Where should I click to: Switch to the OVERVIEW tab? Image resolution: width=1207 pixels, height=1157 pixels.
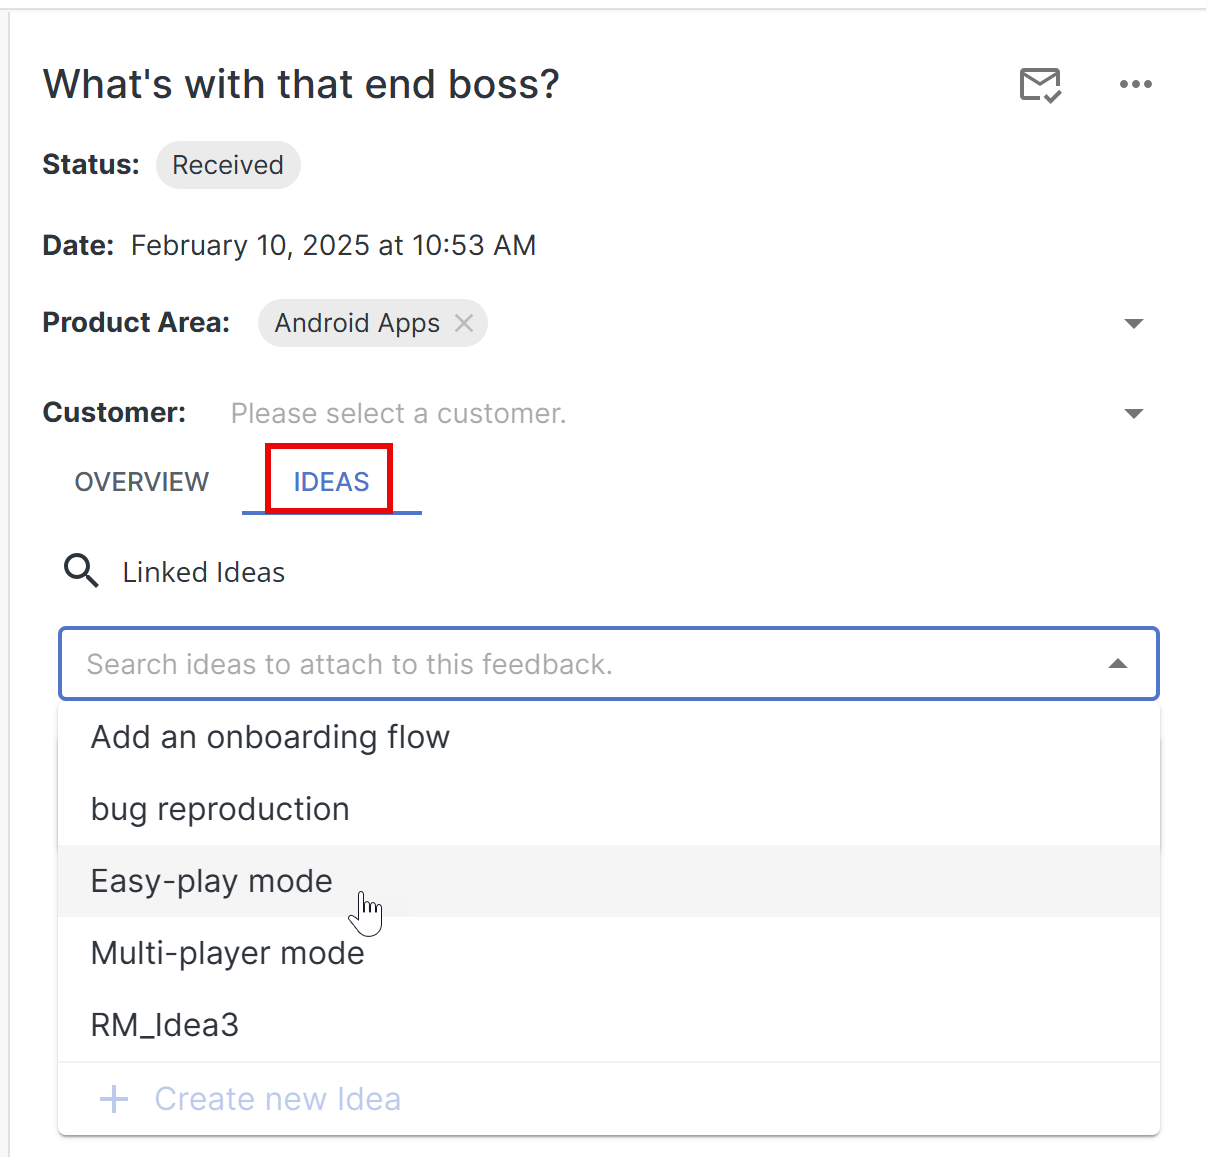[x=142, y=482]
